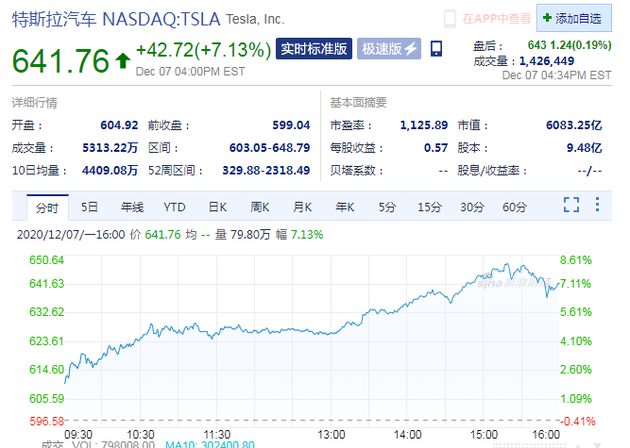
Task: Click the Tesla, Inc. company name
Action: (x=255, y=19)
